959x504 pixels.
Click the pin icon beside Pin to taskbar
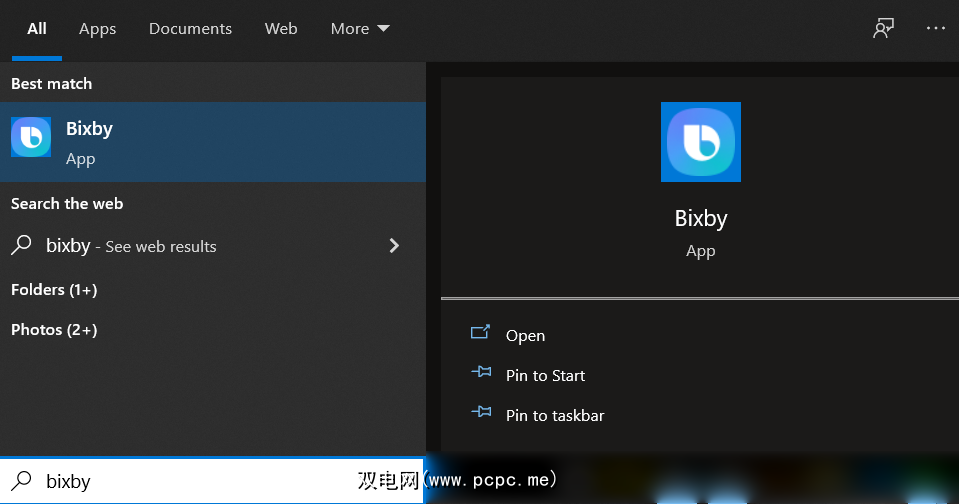point(481,412)
